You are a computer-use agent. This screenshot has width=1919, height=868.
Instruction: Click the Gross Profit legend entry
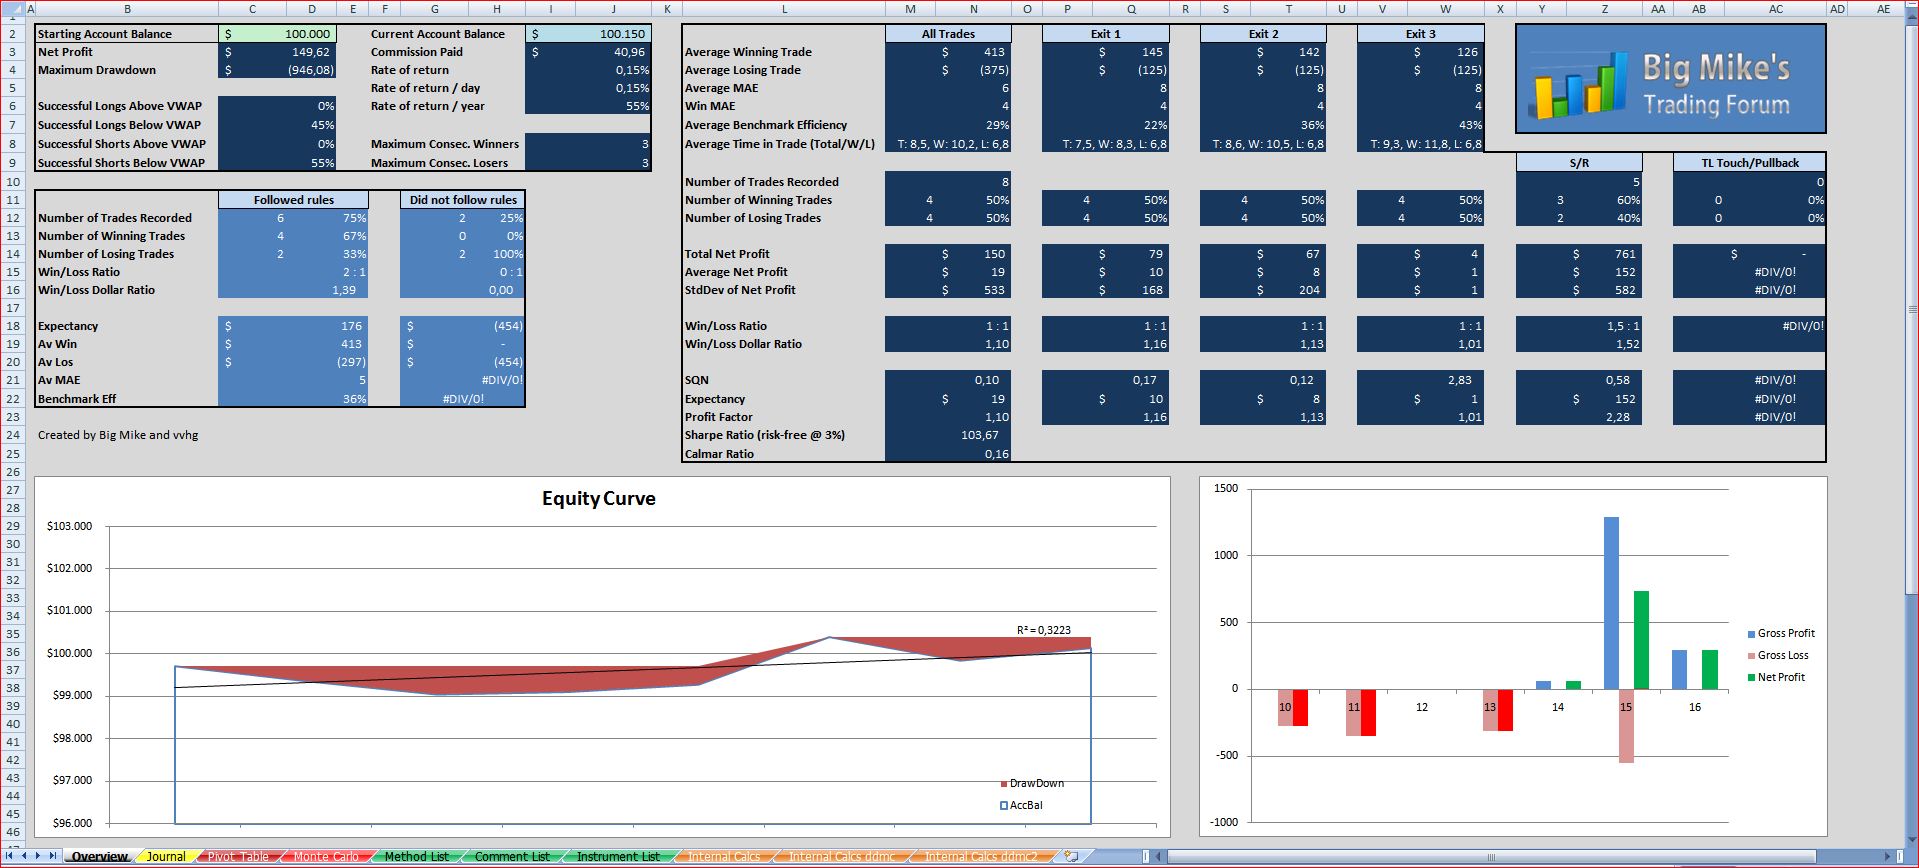coord(1780,633)
